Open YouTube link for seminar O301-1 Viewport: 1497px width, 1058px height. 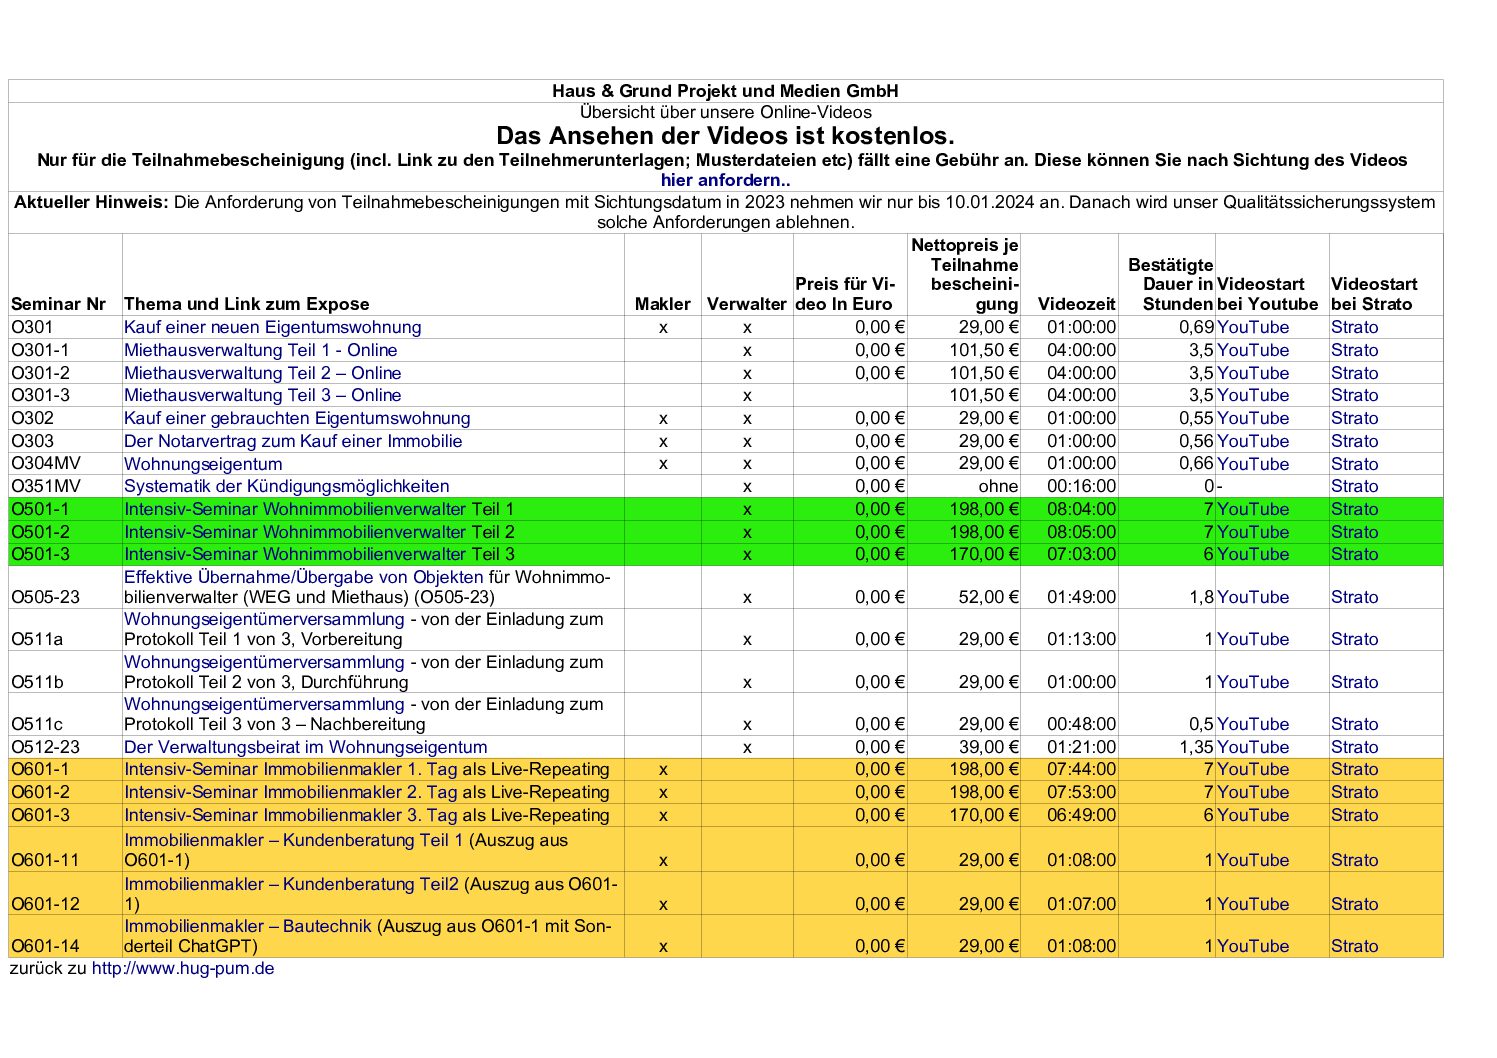coord(1253,350)
